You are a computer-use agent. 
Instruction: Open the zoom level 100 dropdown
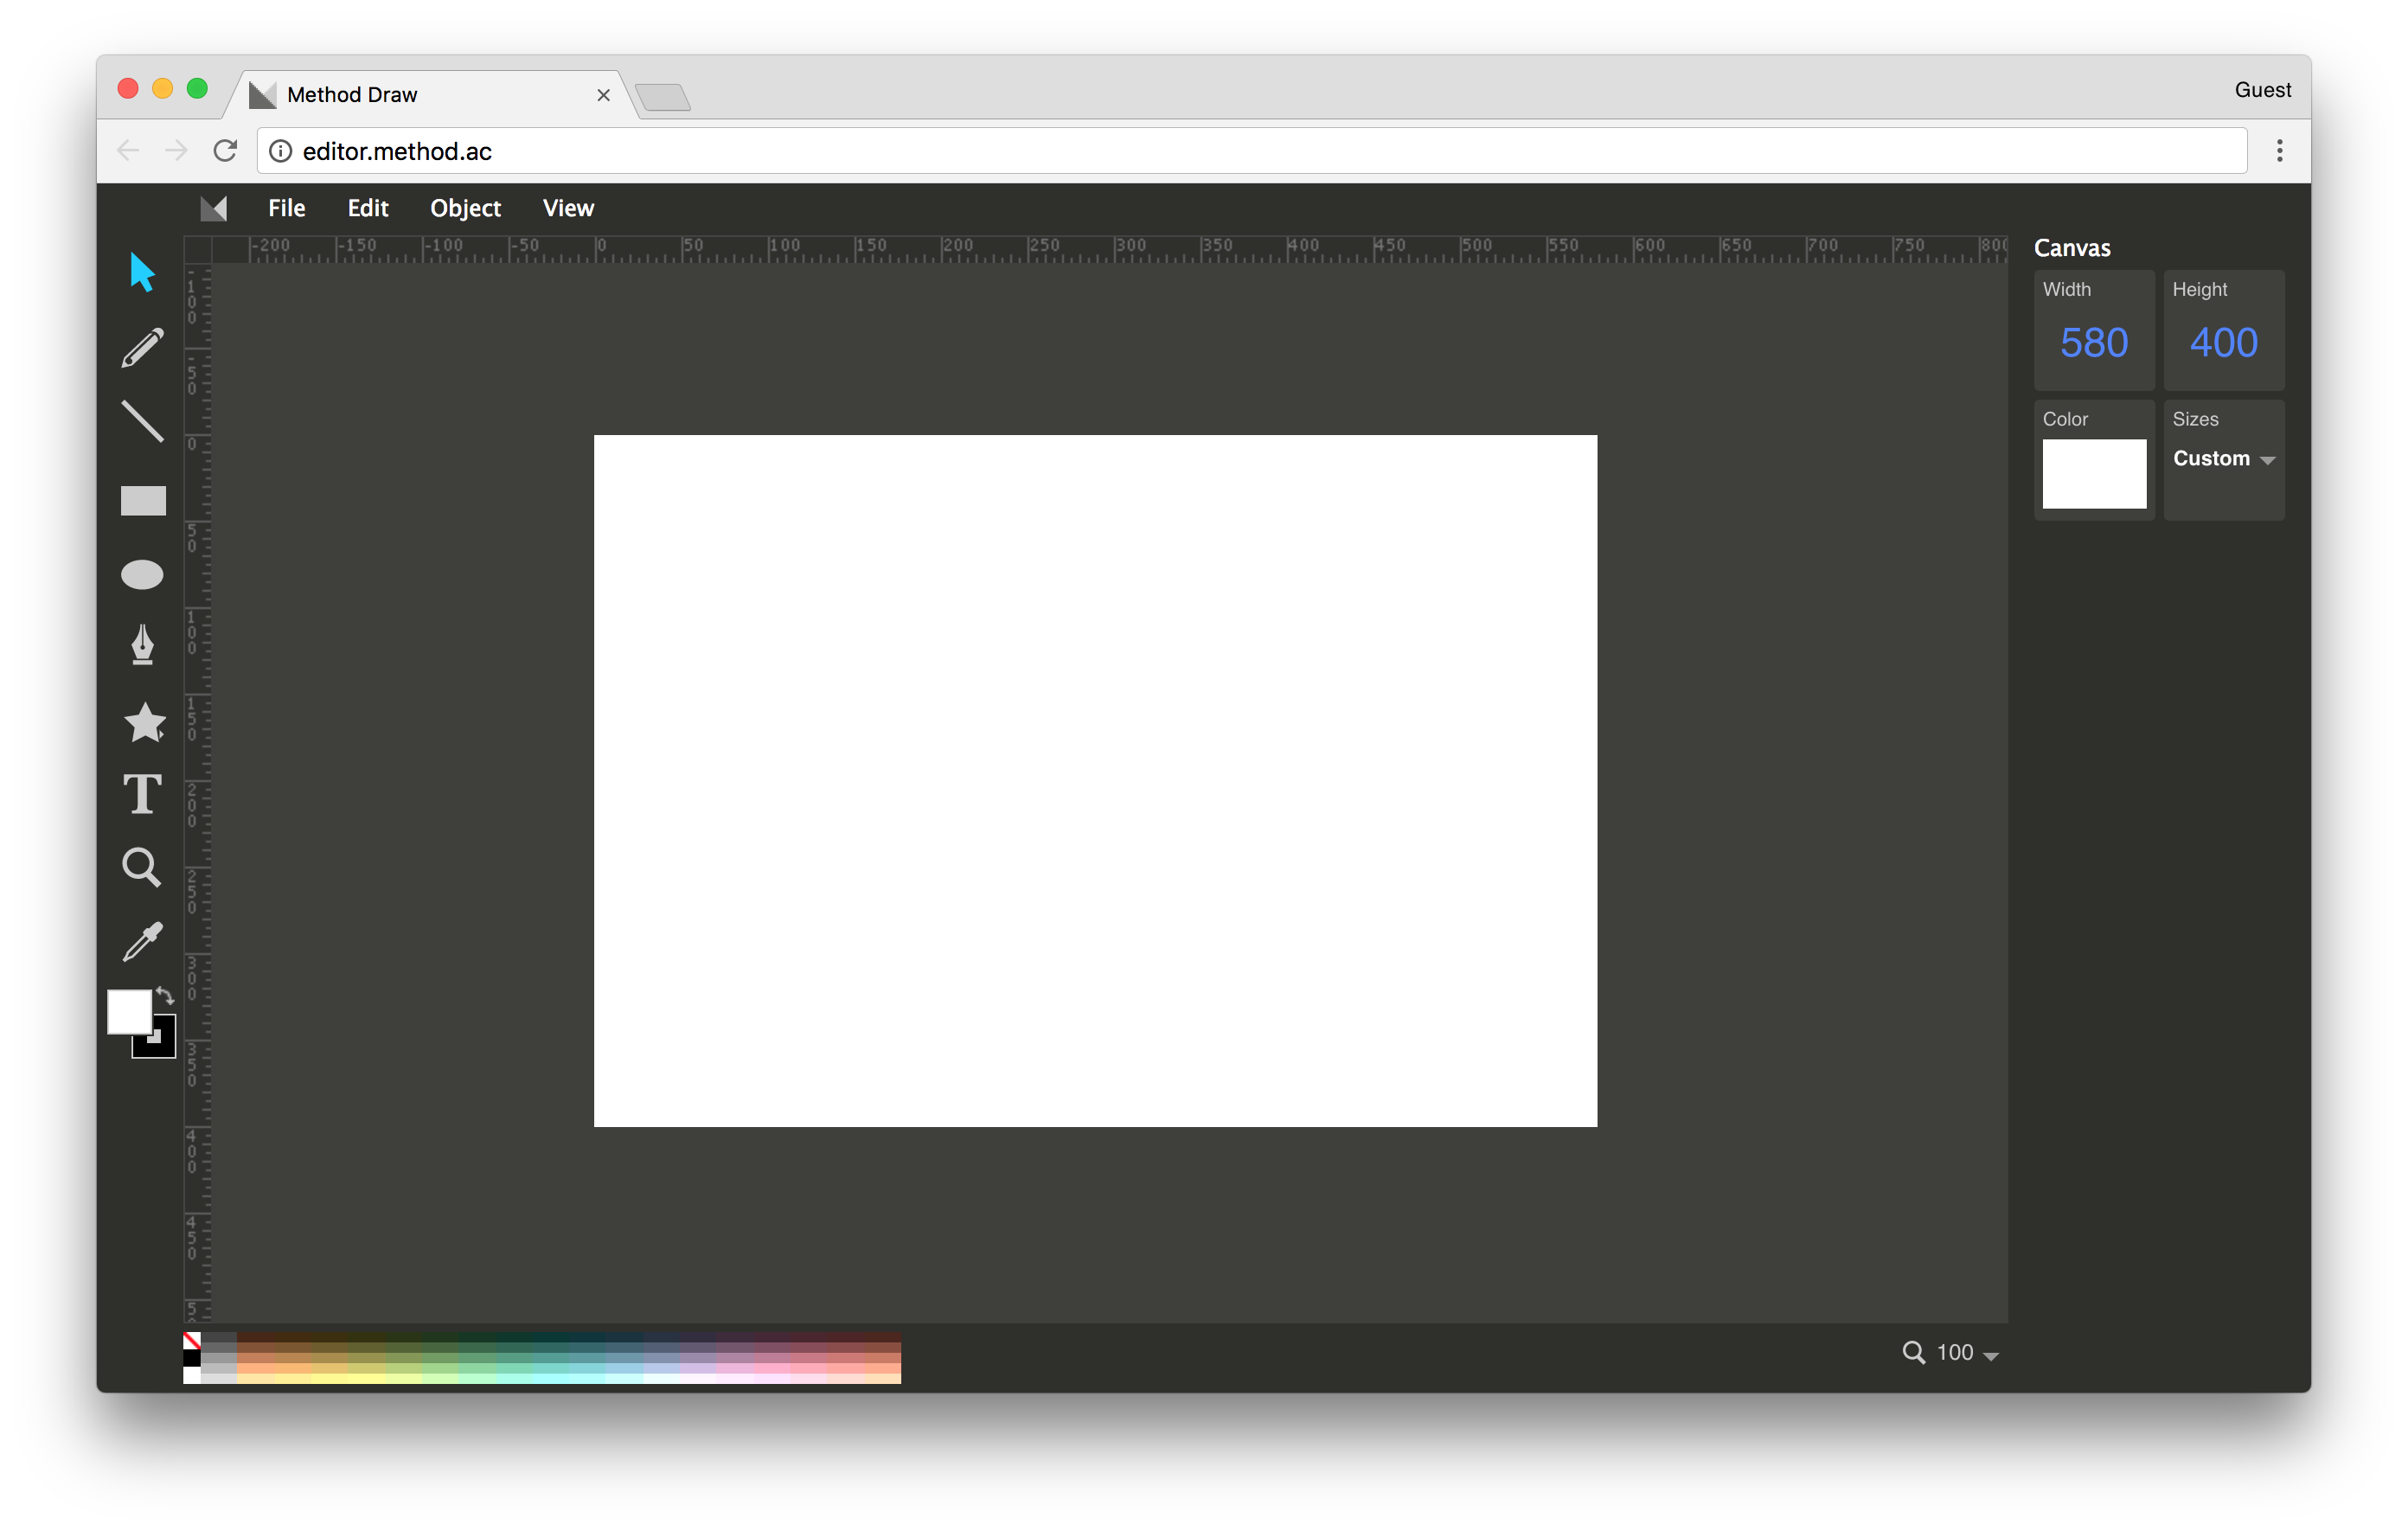(x=1966, y=1353)
